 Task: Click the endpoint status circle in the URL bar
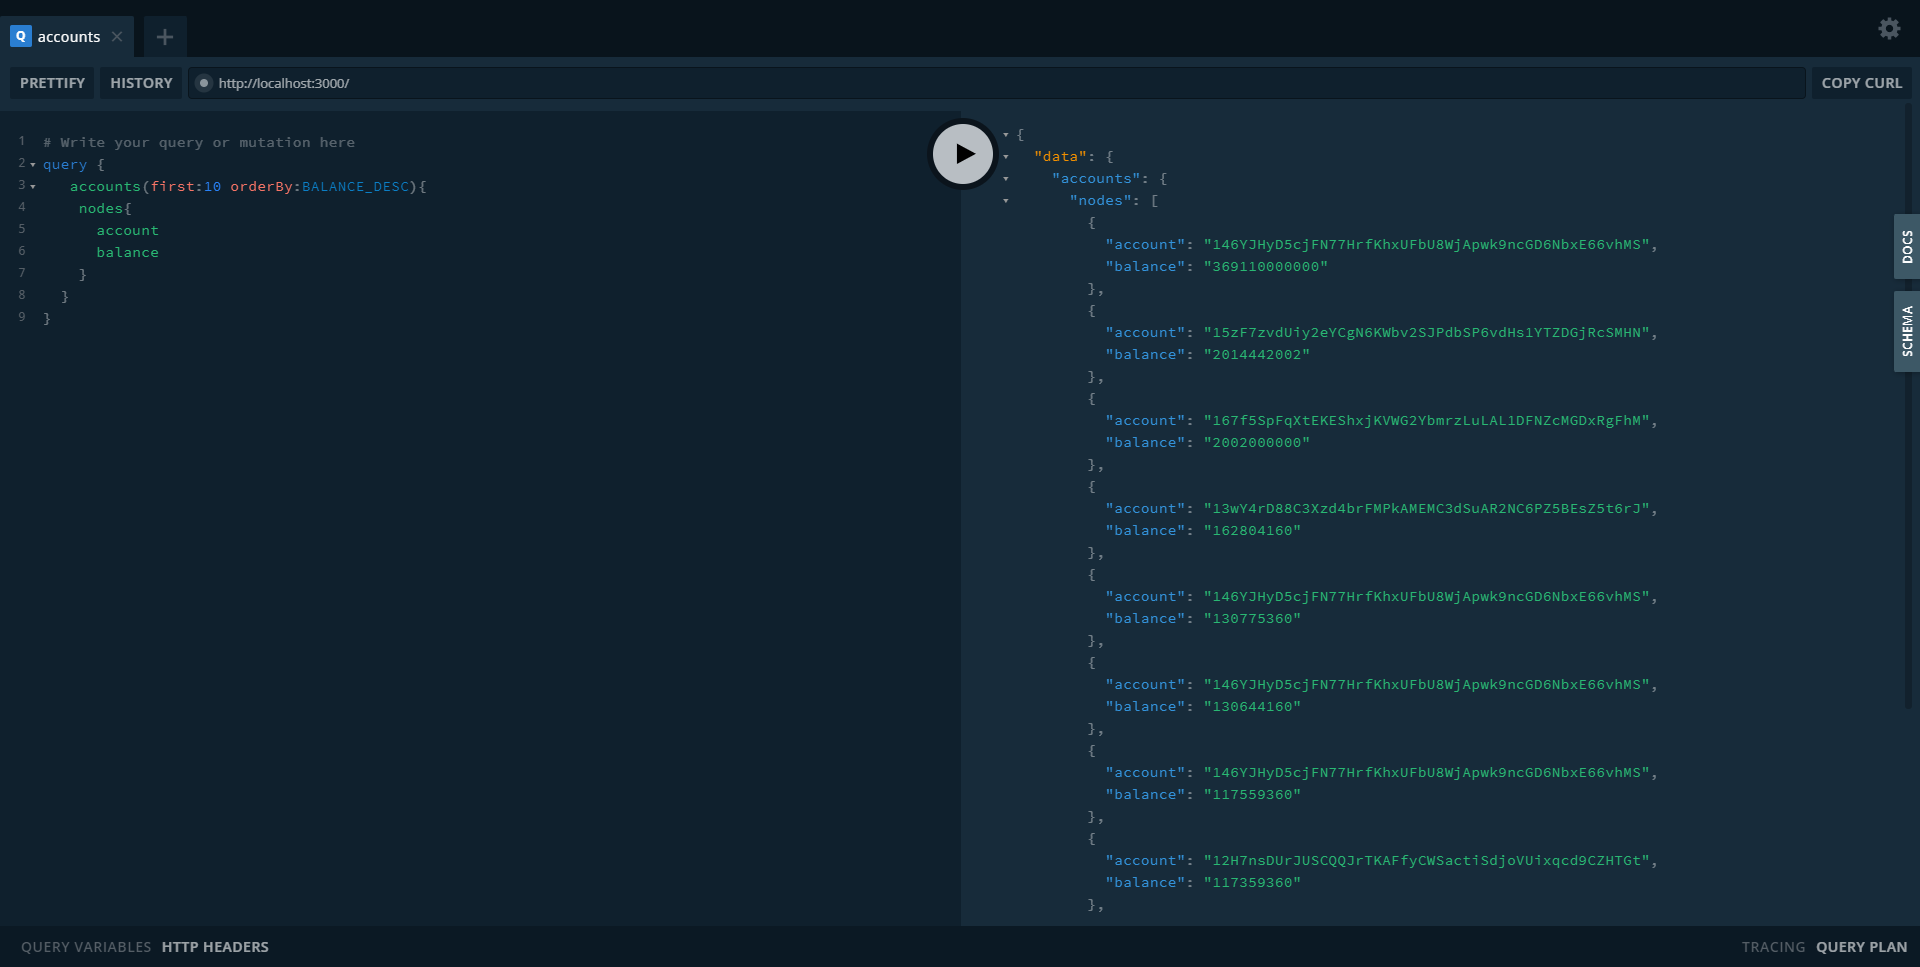(204, 83)
